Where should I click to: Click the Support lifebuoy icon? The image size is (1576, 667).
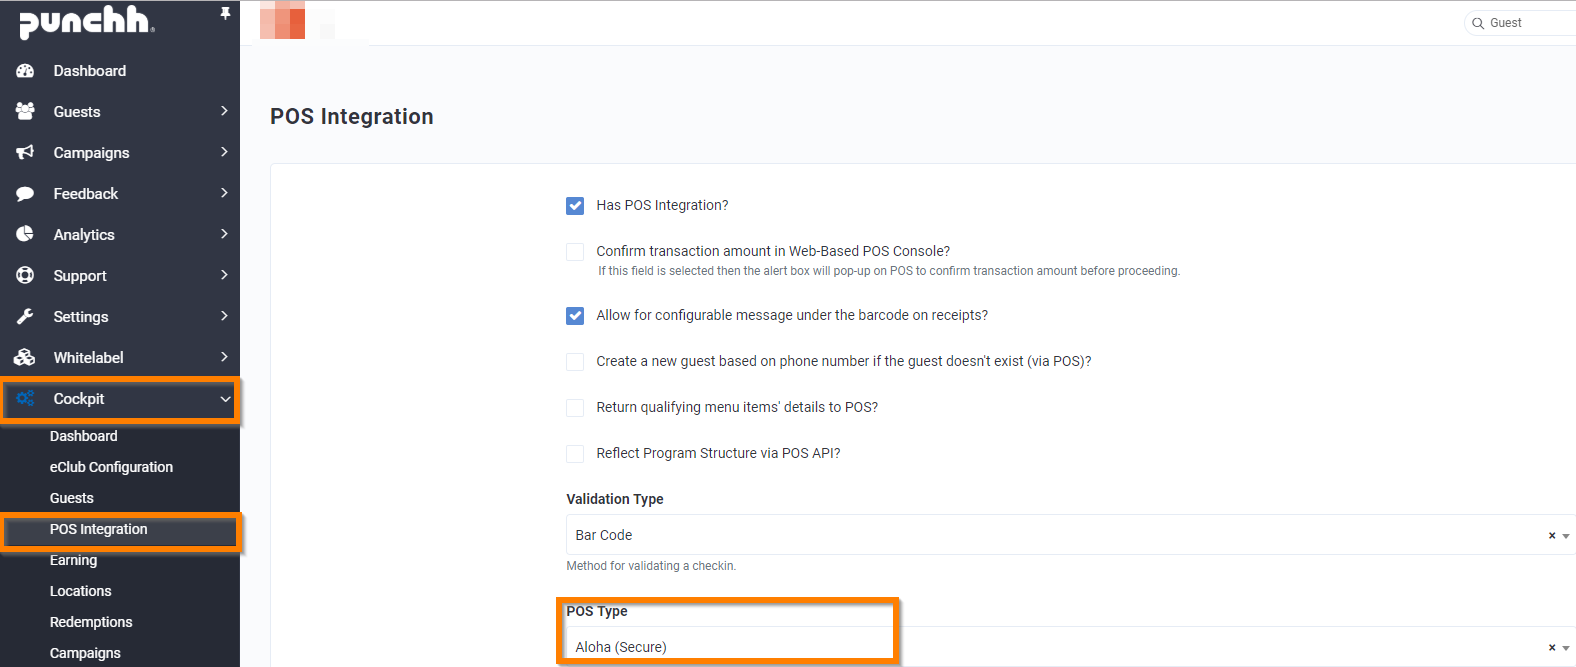tap(26, 276)
